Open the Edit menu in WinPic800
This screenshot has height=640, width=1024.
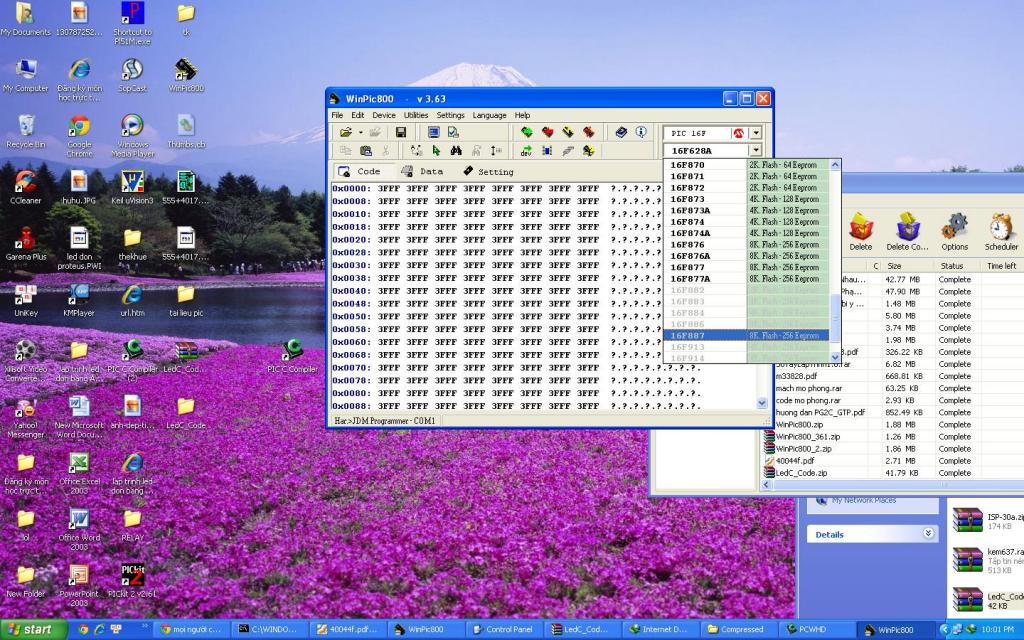pyautogui.click(x=357, y=115)
